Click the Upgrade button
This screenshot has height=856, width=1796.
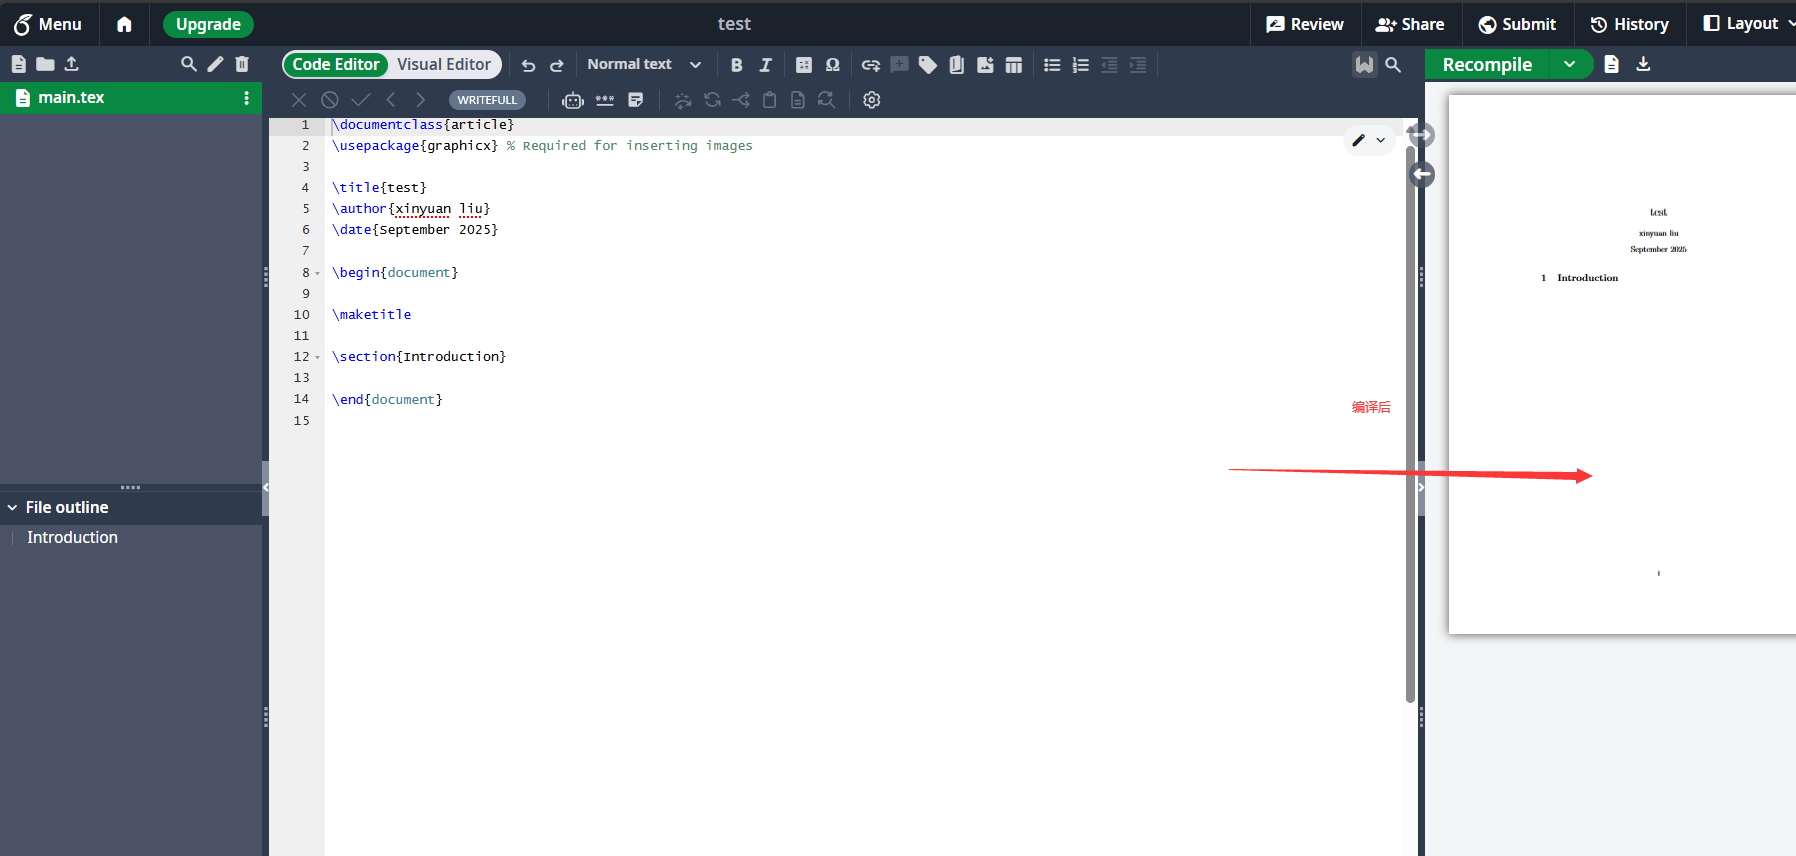(208, 24)
